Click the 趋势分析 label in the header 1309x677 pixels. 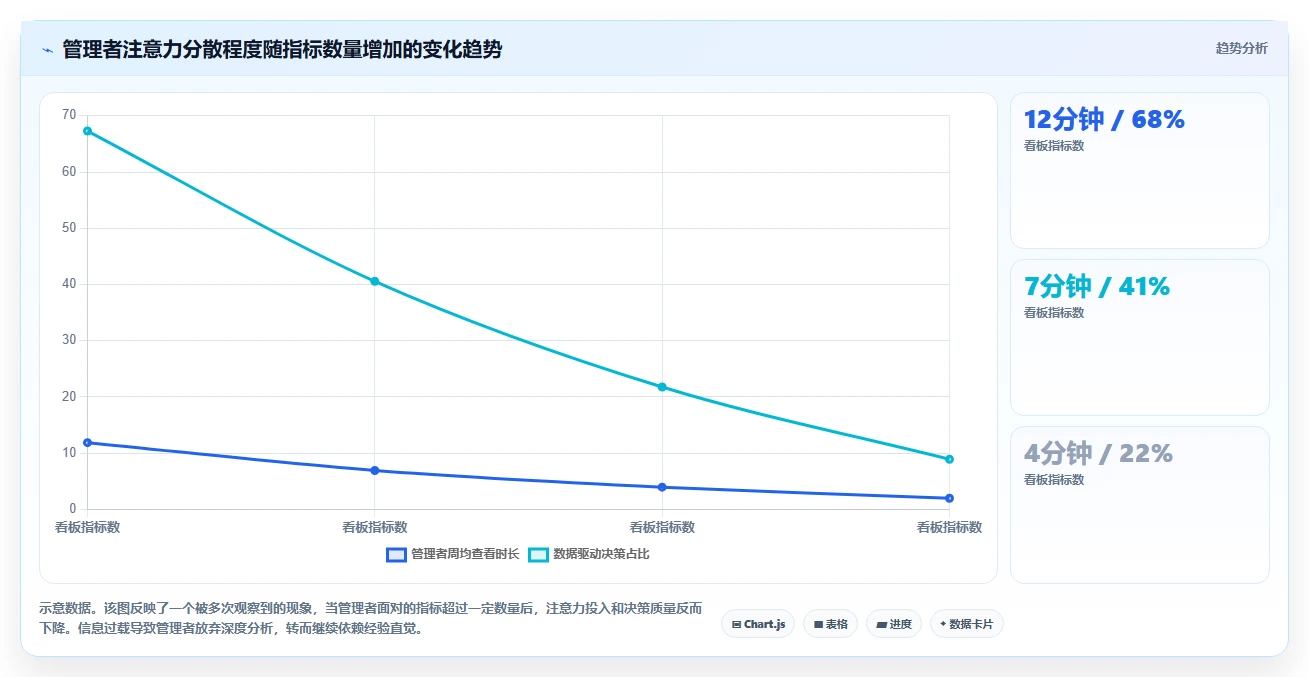click(x=1241, y=48)
